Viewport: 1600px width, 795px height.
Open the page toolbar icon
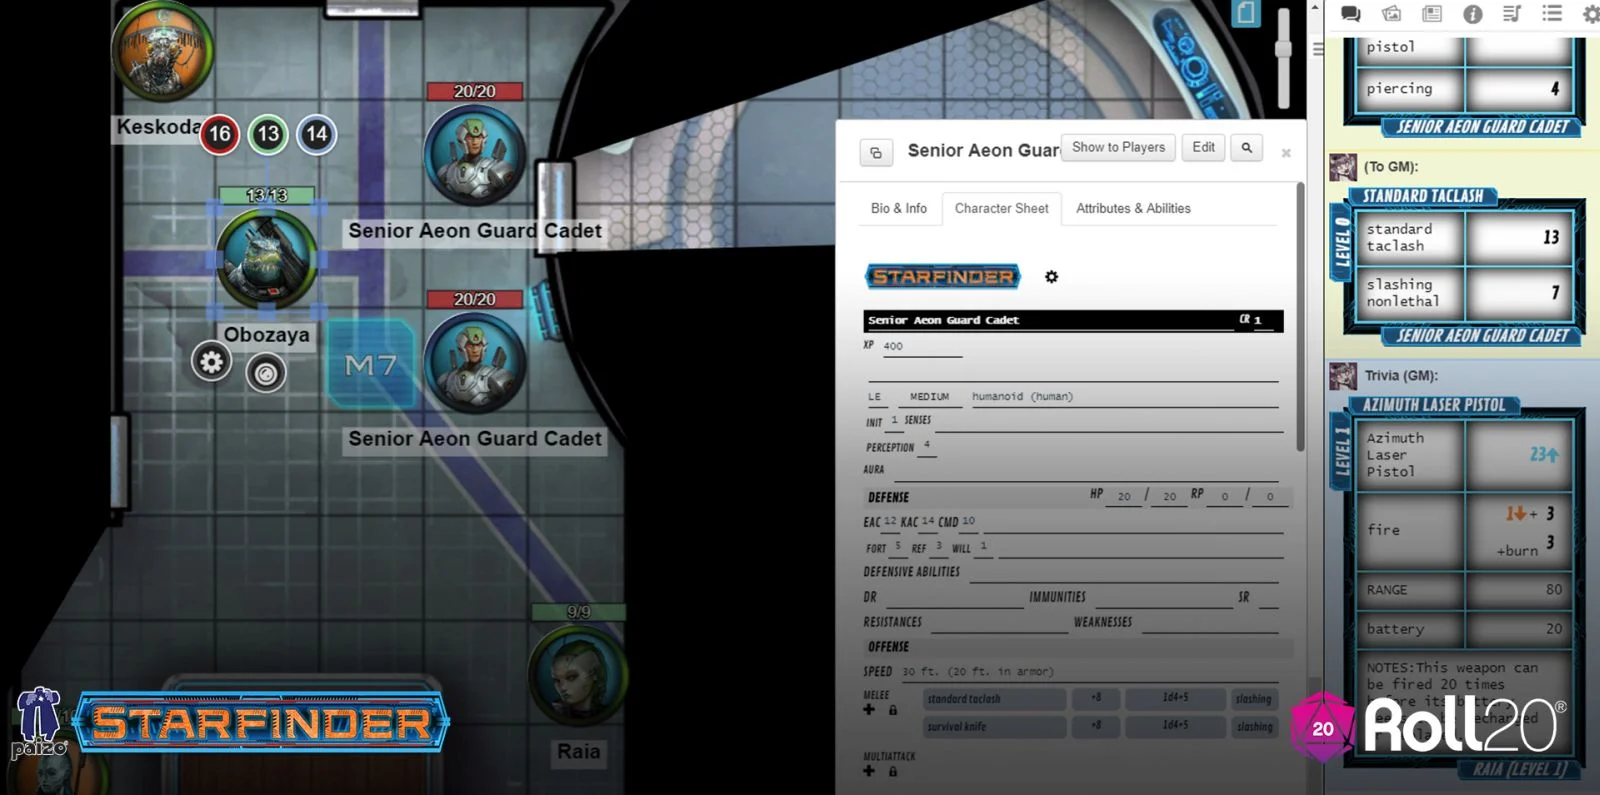tap(1245, 13)
